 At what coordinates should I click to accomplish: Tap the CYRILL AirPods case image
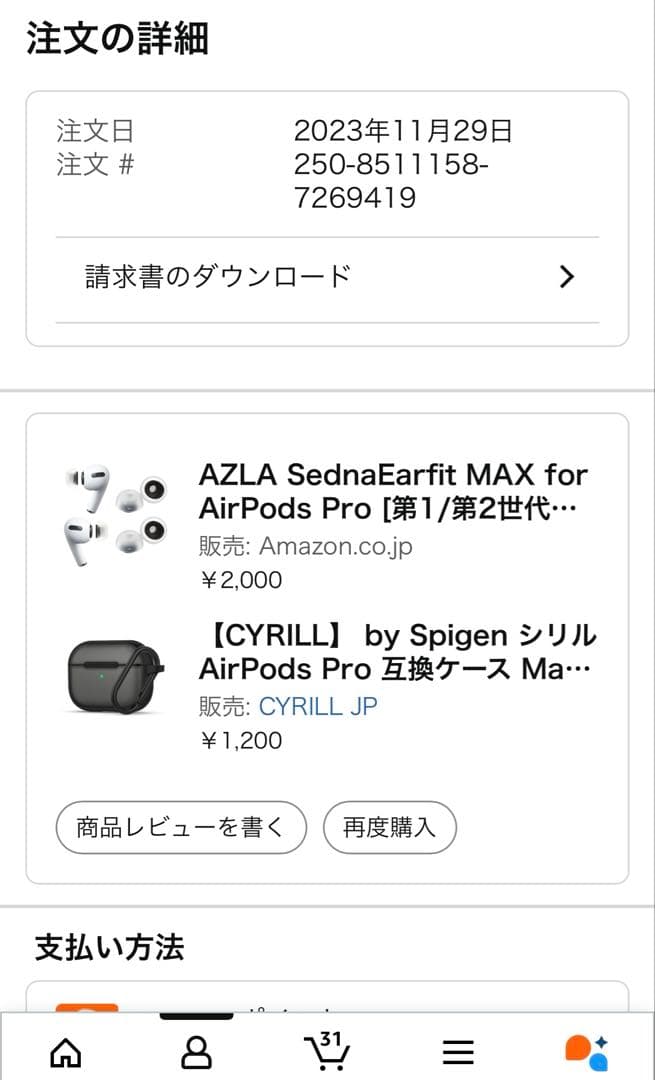tap(110, 672)
